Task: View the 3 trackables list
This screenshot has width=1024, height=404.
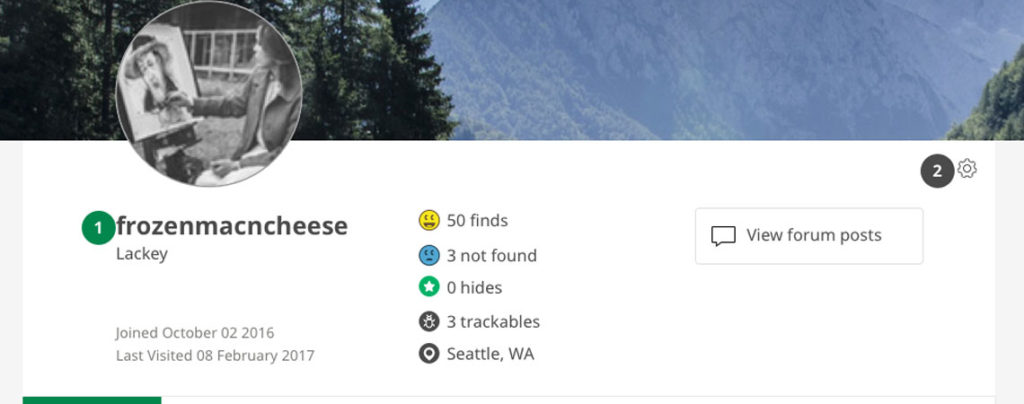Action: (x=493, y=322)
